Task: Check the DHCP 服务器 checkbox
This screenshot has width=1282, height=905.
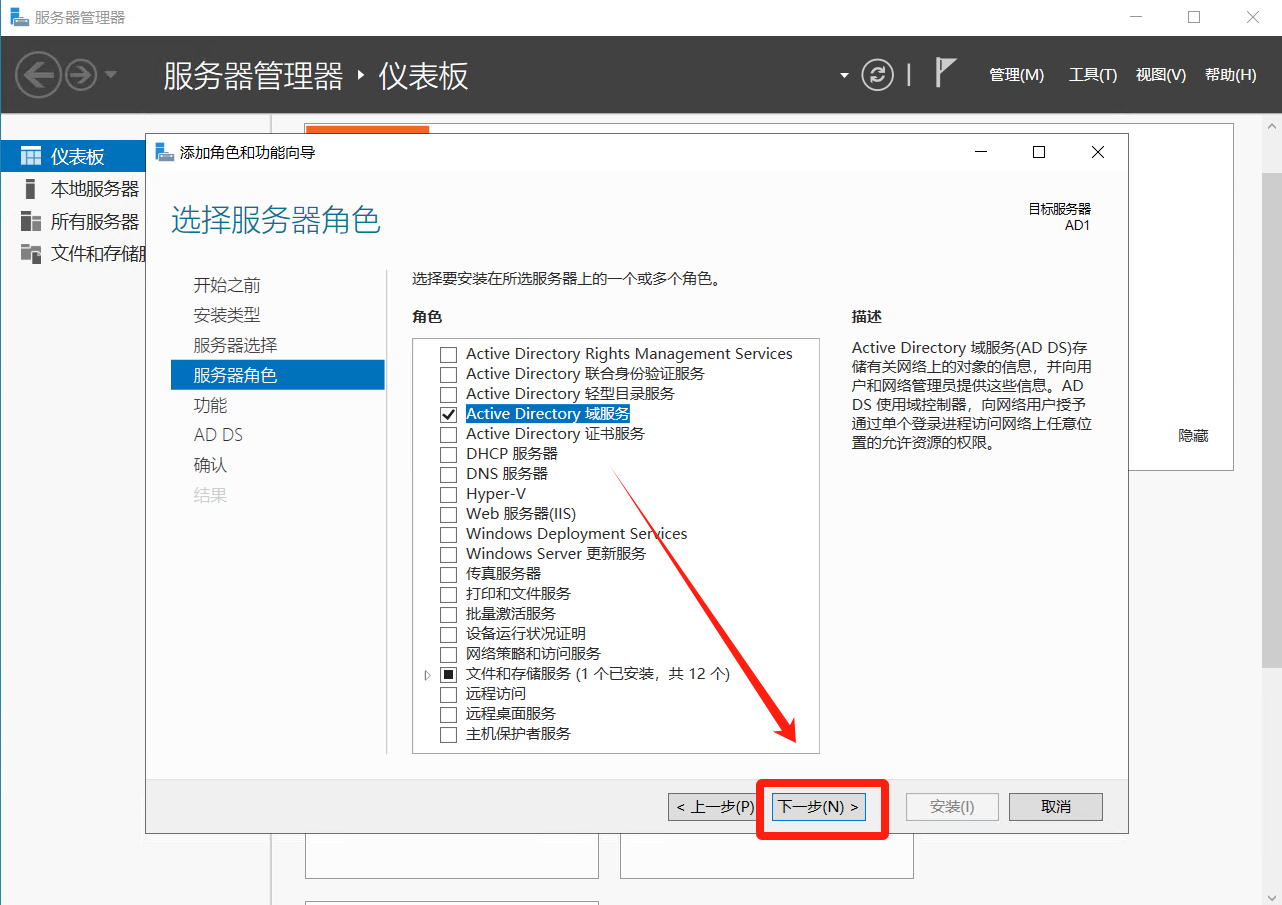Action: tap(448, 454)
